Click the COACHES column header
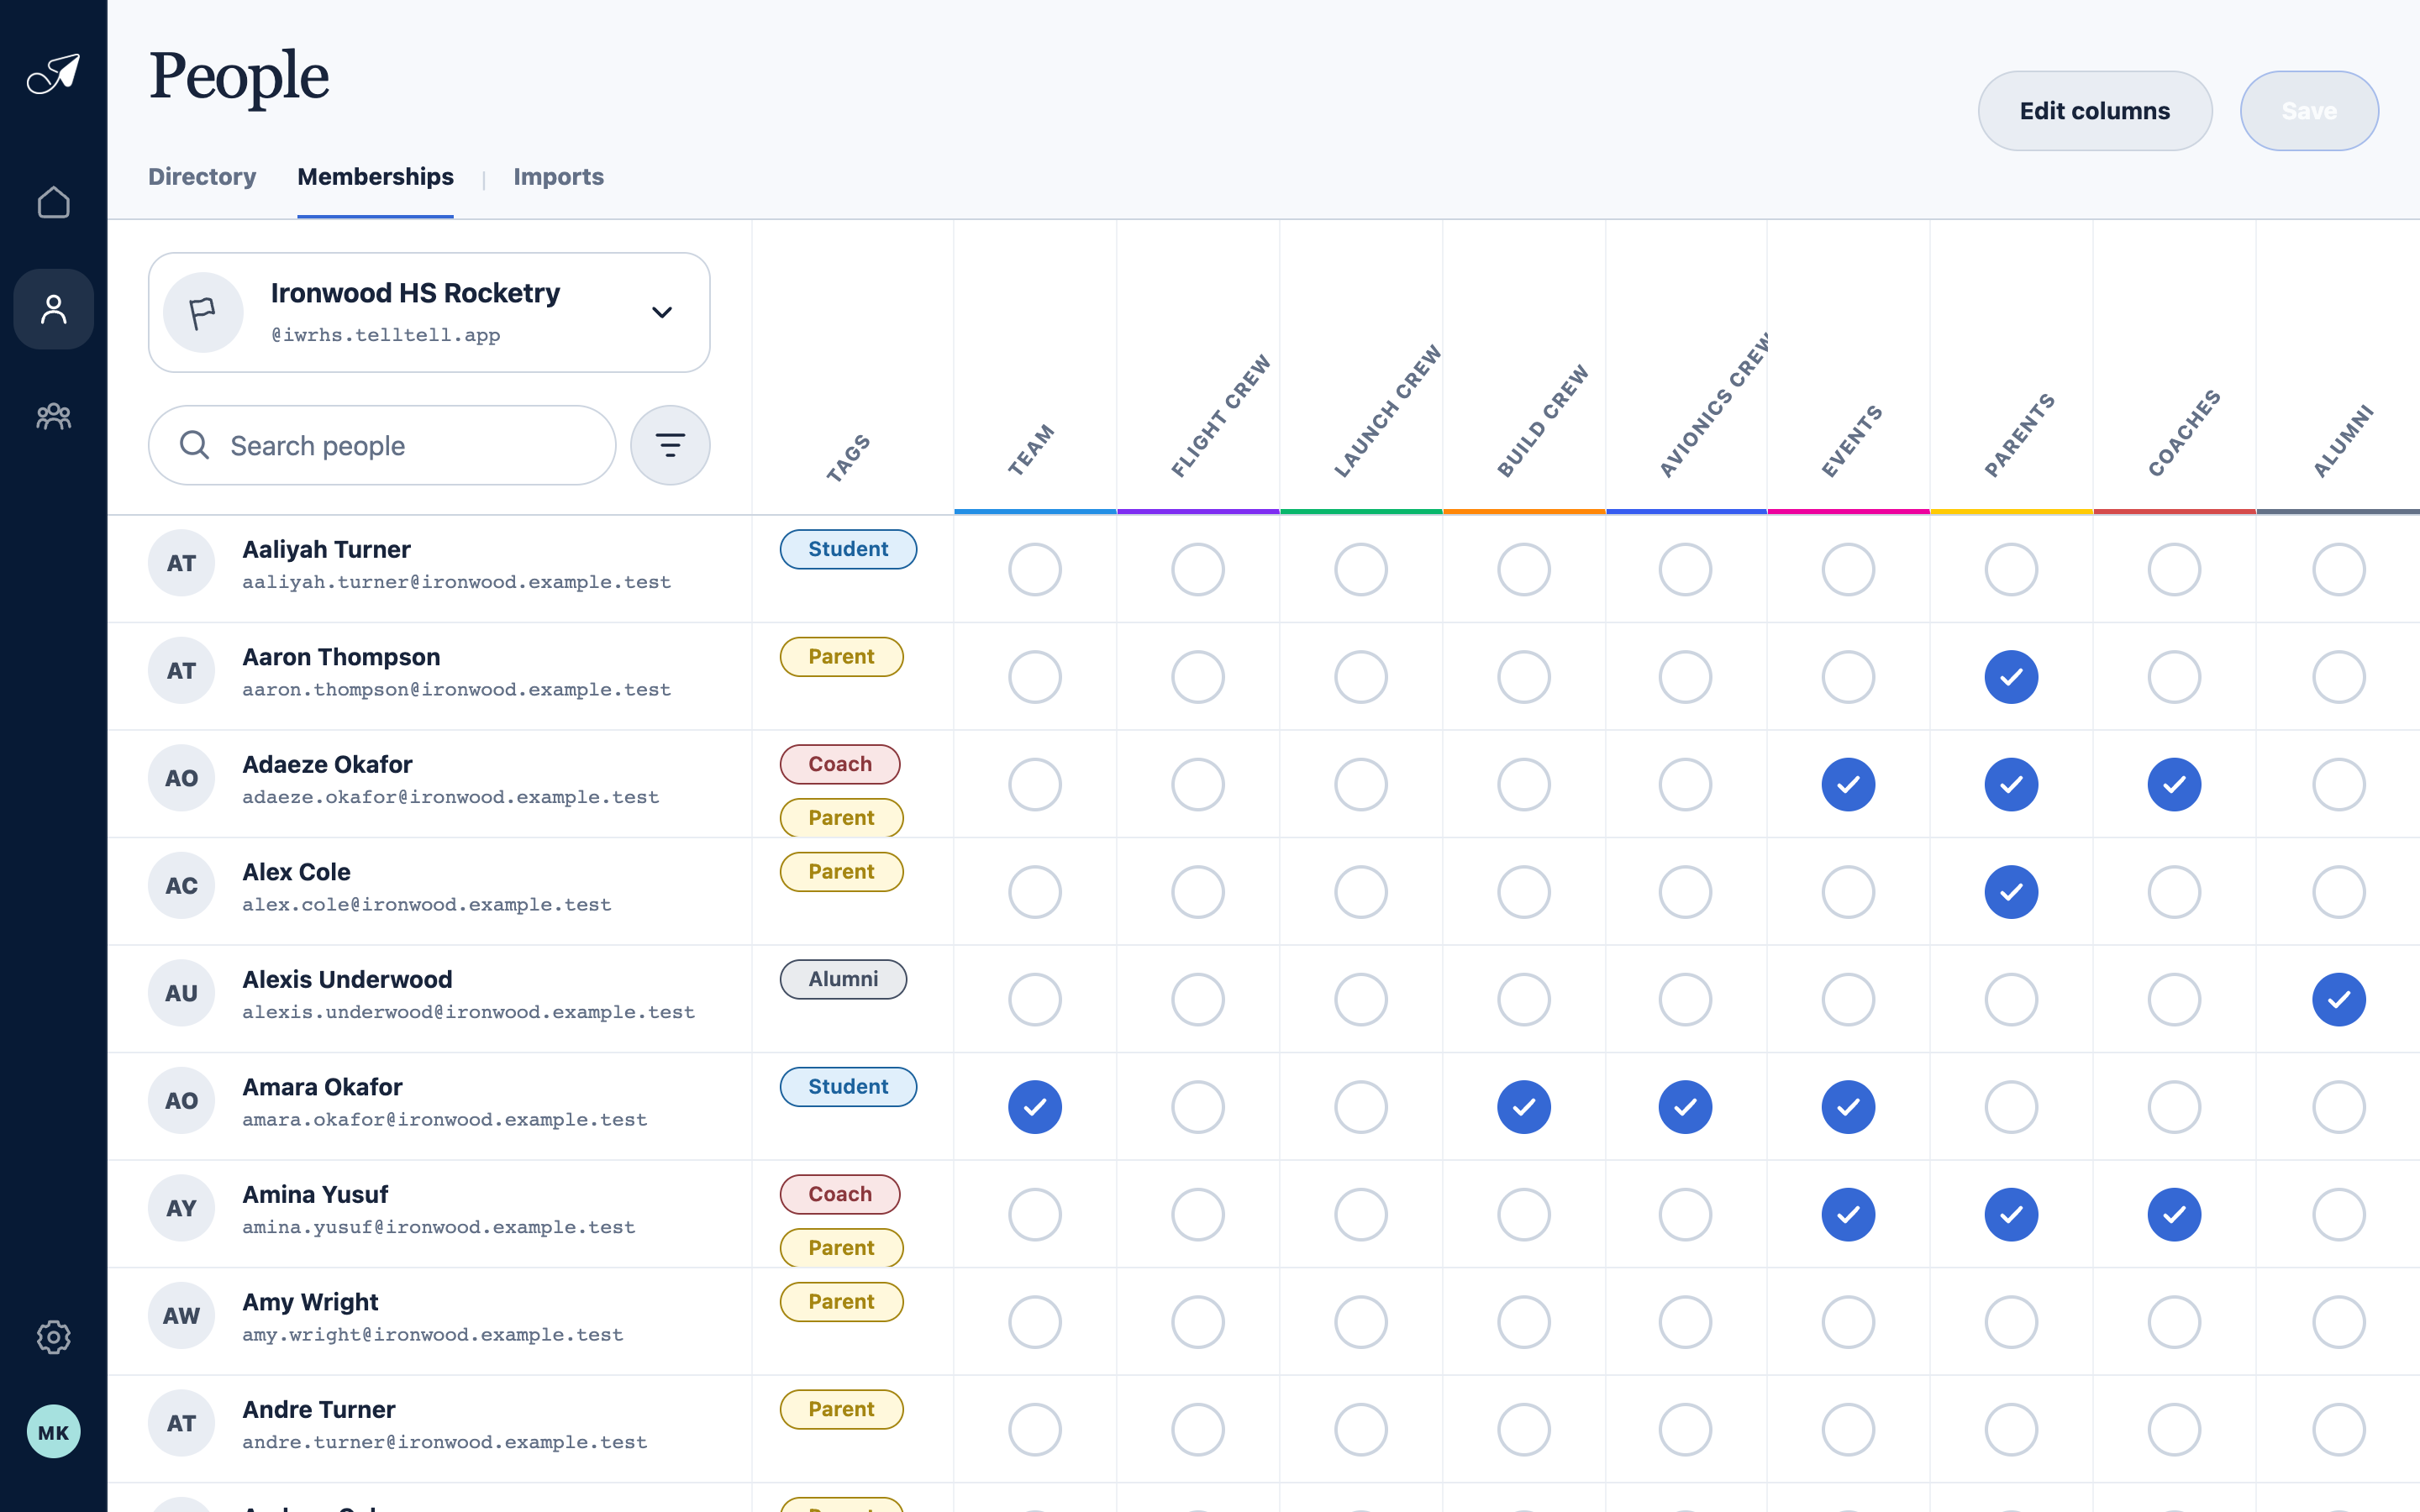2420x1512 pixels. (2184, 433)
